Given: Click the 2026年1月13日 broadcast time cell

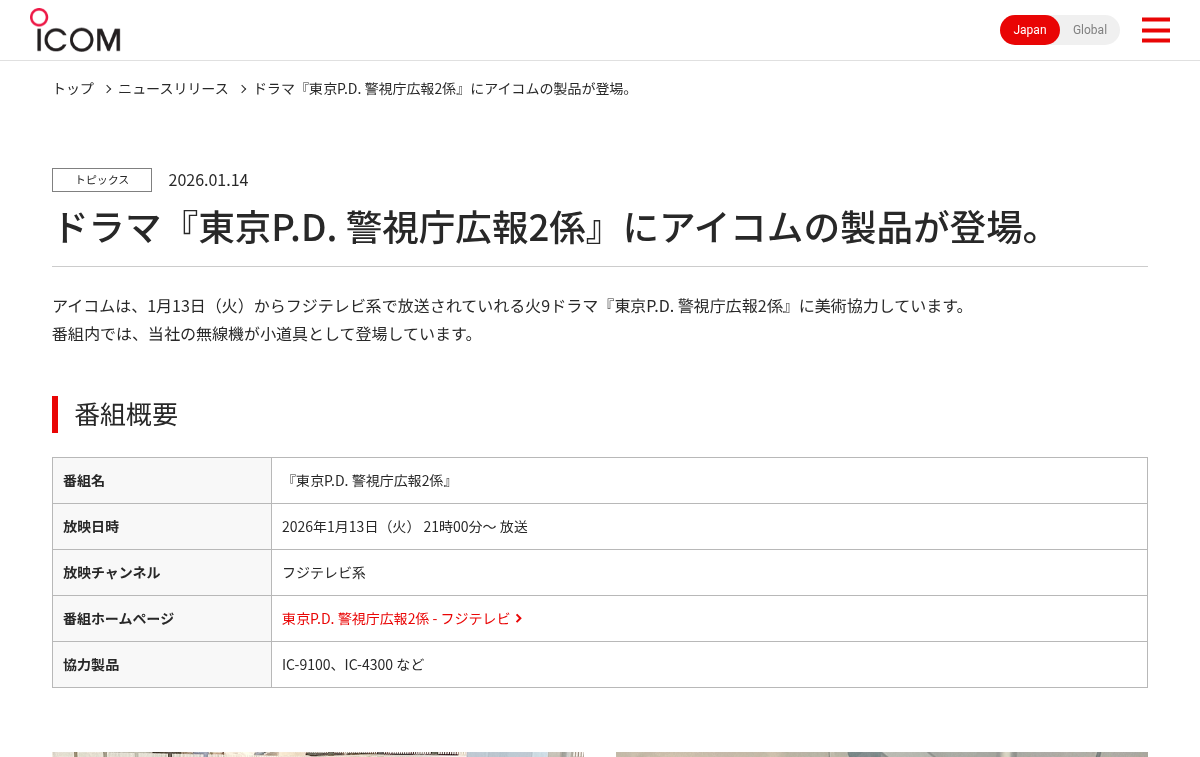Looking at the screenshot, I should 709,527.
